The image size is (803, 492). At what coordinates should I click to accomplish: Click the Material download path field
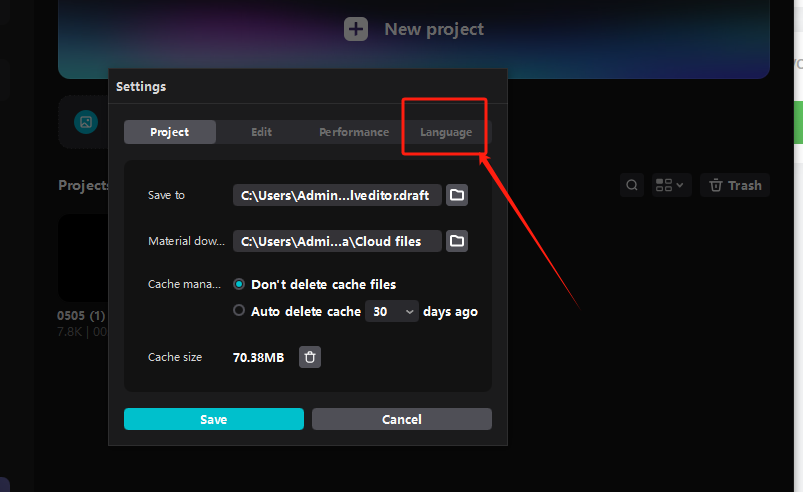click(x=337, y=241)
